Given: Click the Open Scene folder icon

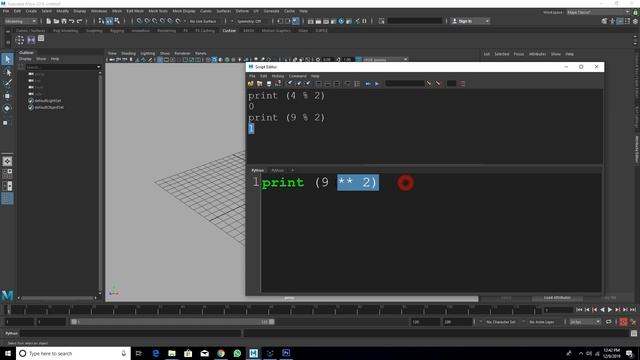Looking at the screenshot, I should click(56, 21).
